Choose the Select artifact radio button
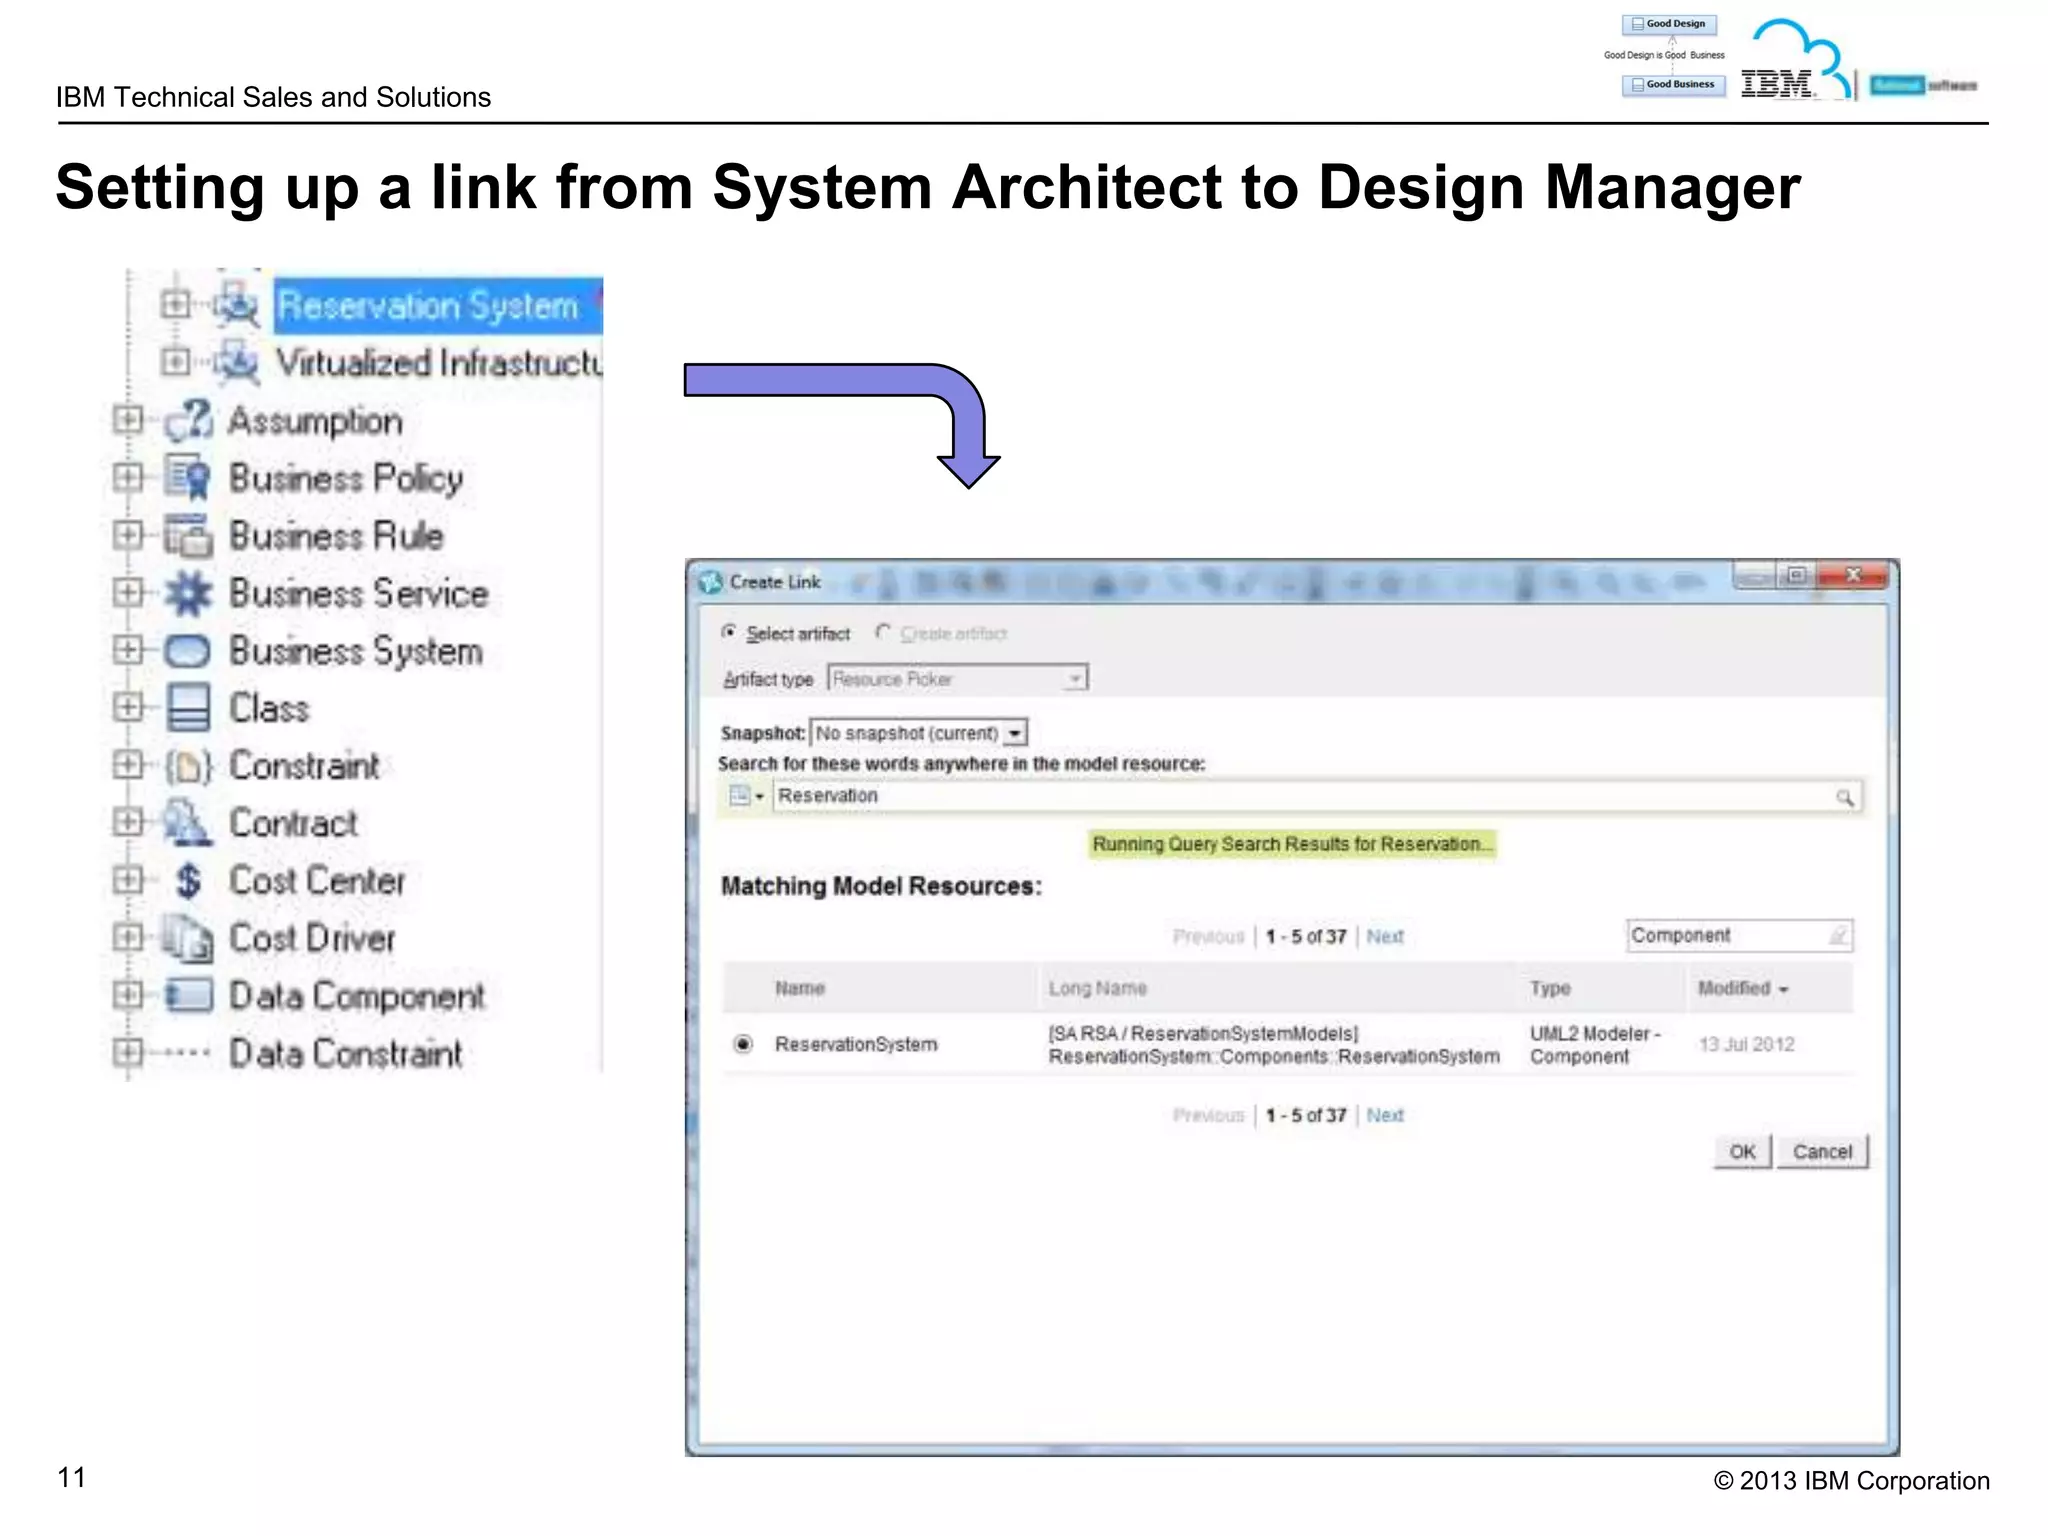Viewport: 2048px width, 1536px height. pyautogui.click(x=729, y=632)
